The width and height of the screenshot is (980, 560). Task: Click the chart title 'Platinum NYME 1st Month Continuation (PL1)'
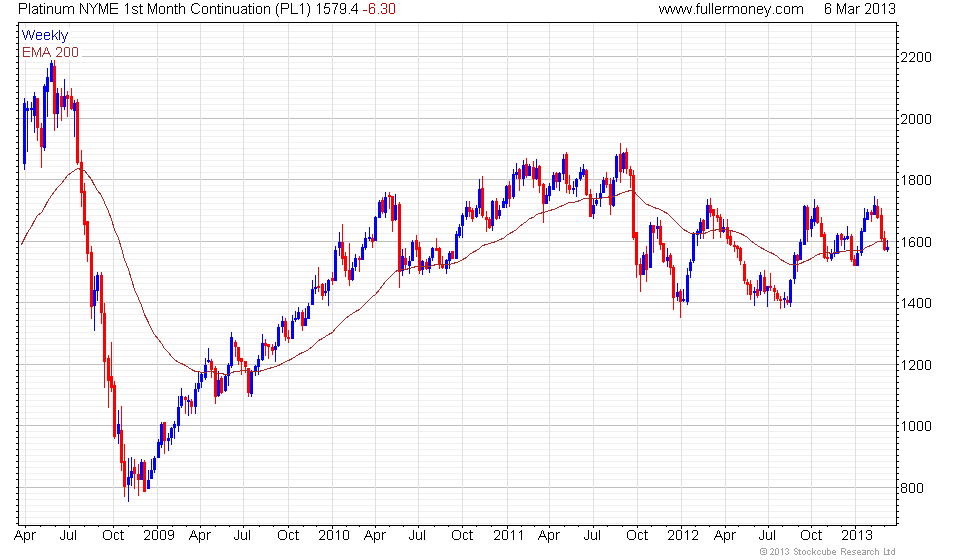[x=164, y=9]
